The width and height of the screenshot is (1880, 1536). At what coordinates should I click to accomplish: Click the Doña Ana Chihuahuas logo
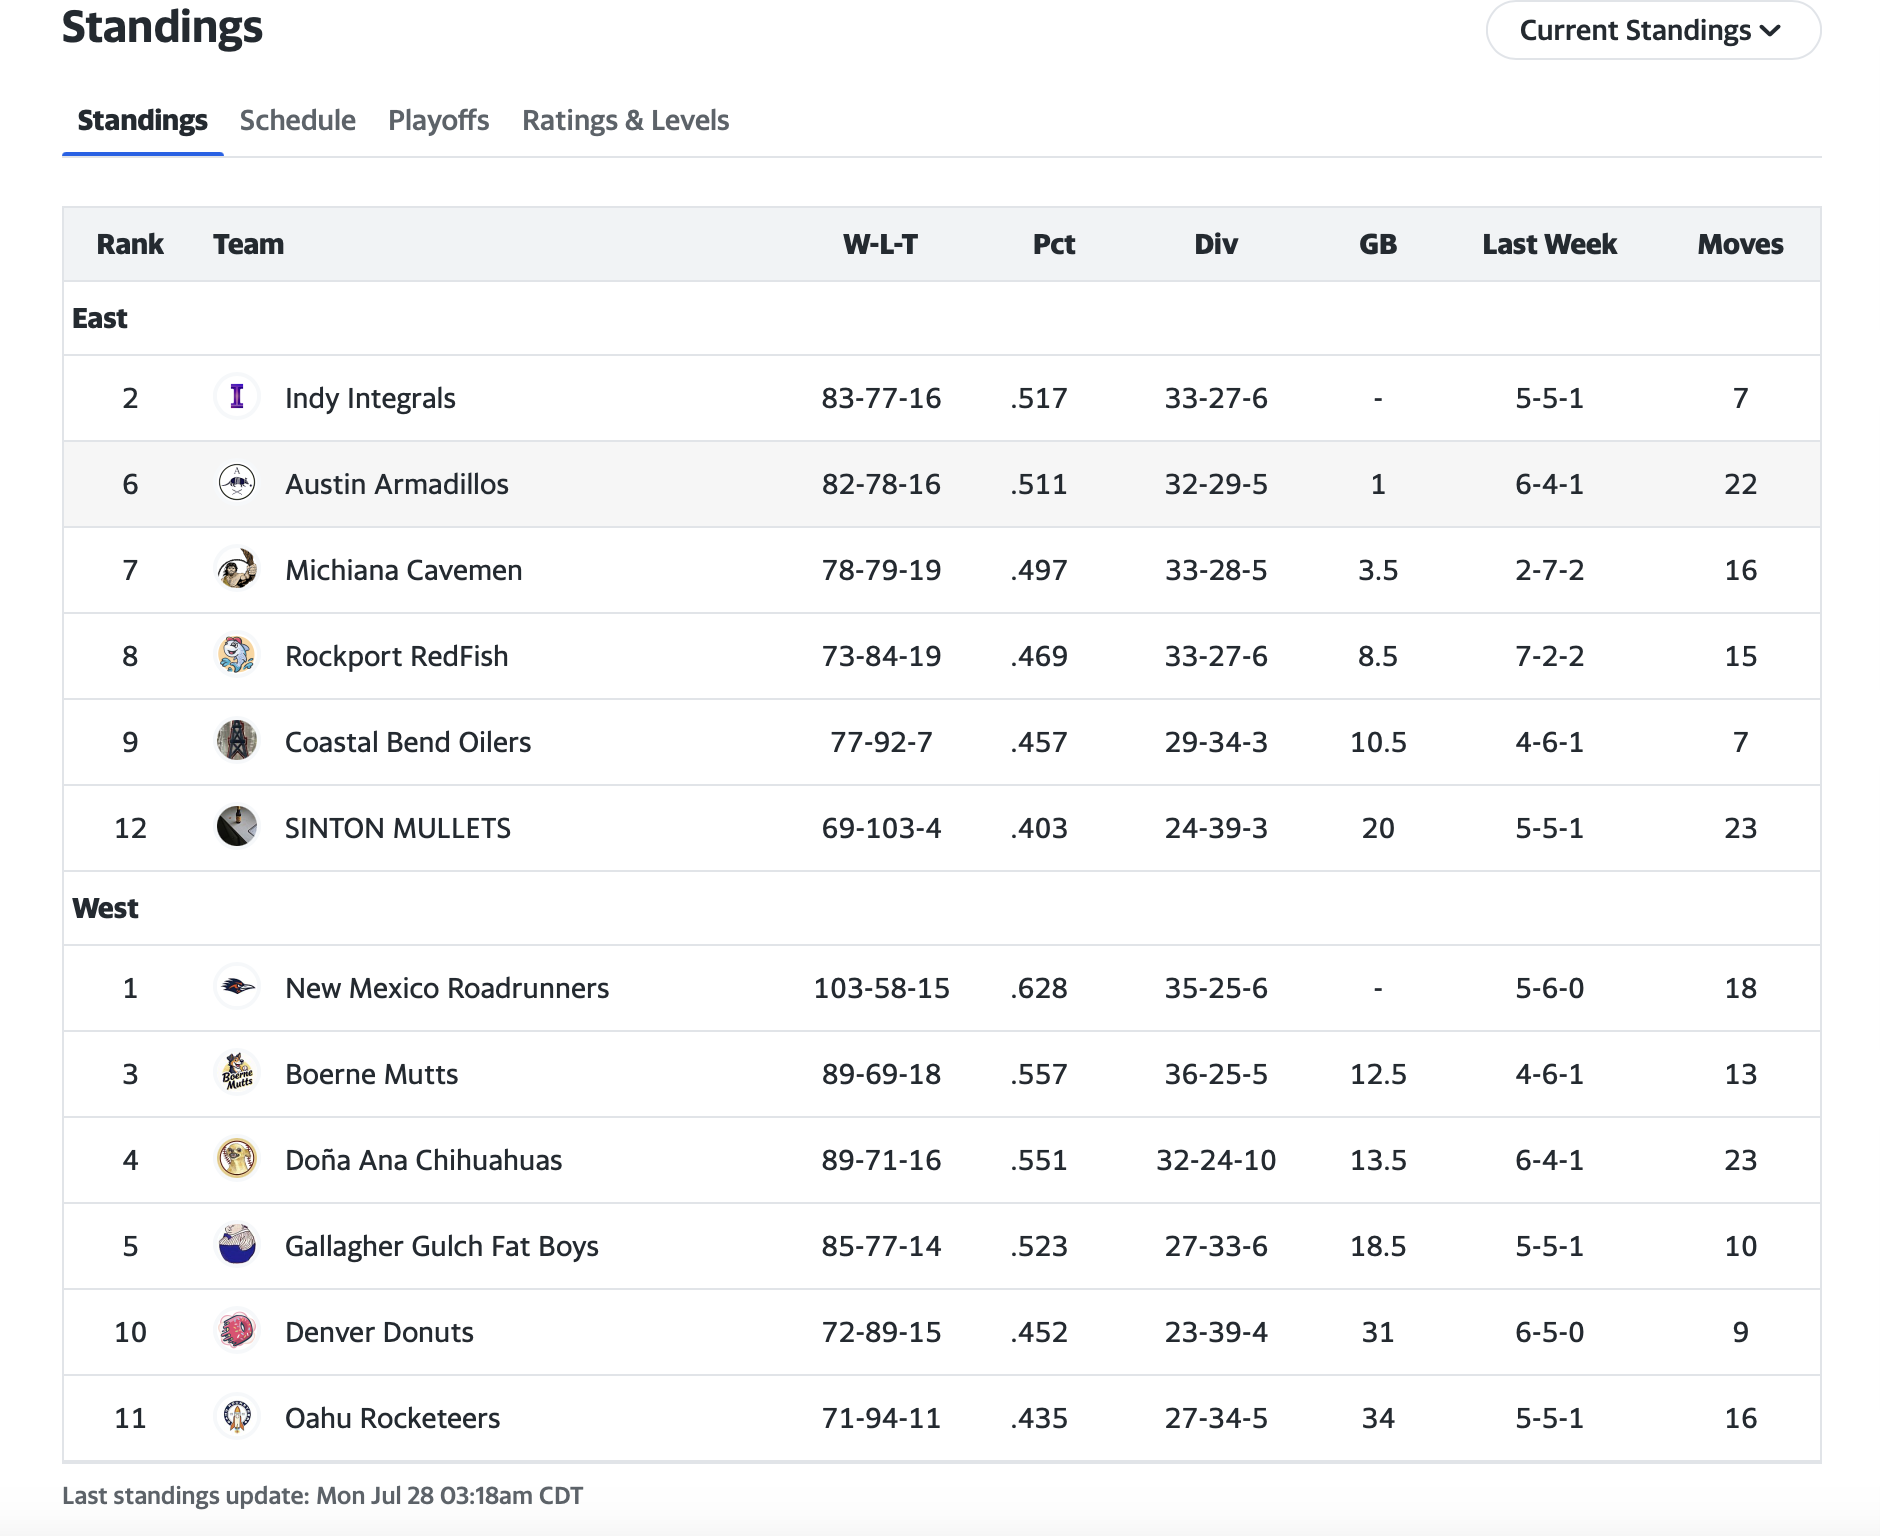237,1160
